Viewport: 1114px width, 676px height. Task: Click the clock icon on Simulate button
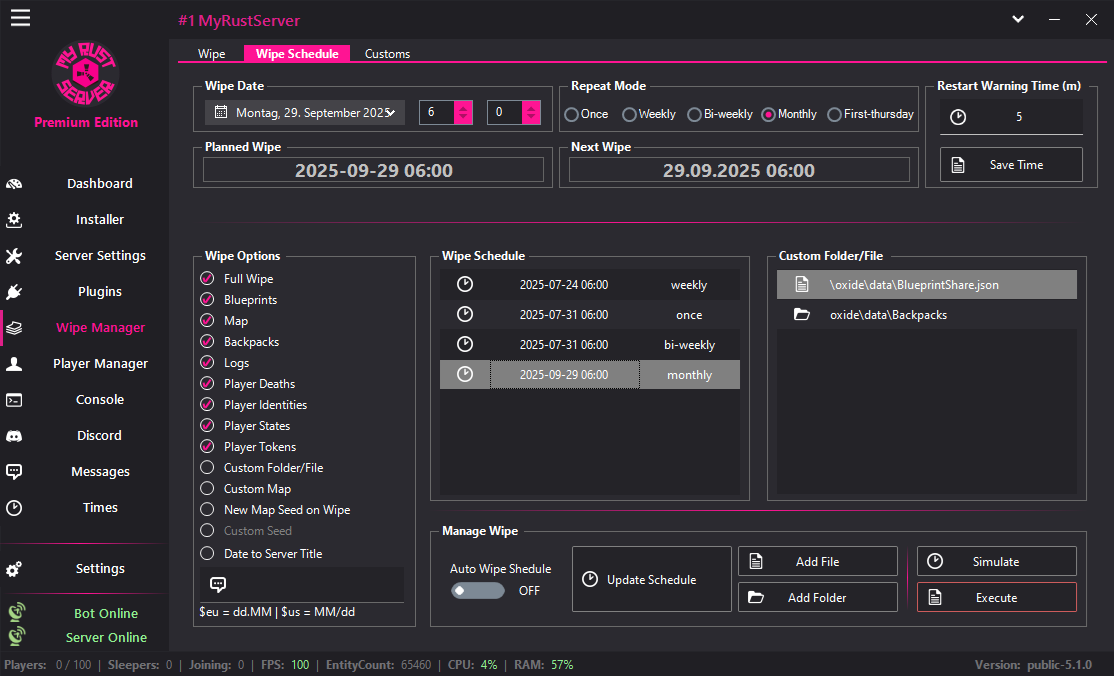[934, 561]
